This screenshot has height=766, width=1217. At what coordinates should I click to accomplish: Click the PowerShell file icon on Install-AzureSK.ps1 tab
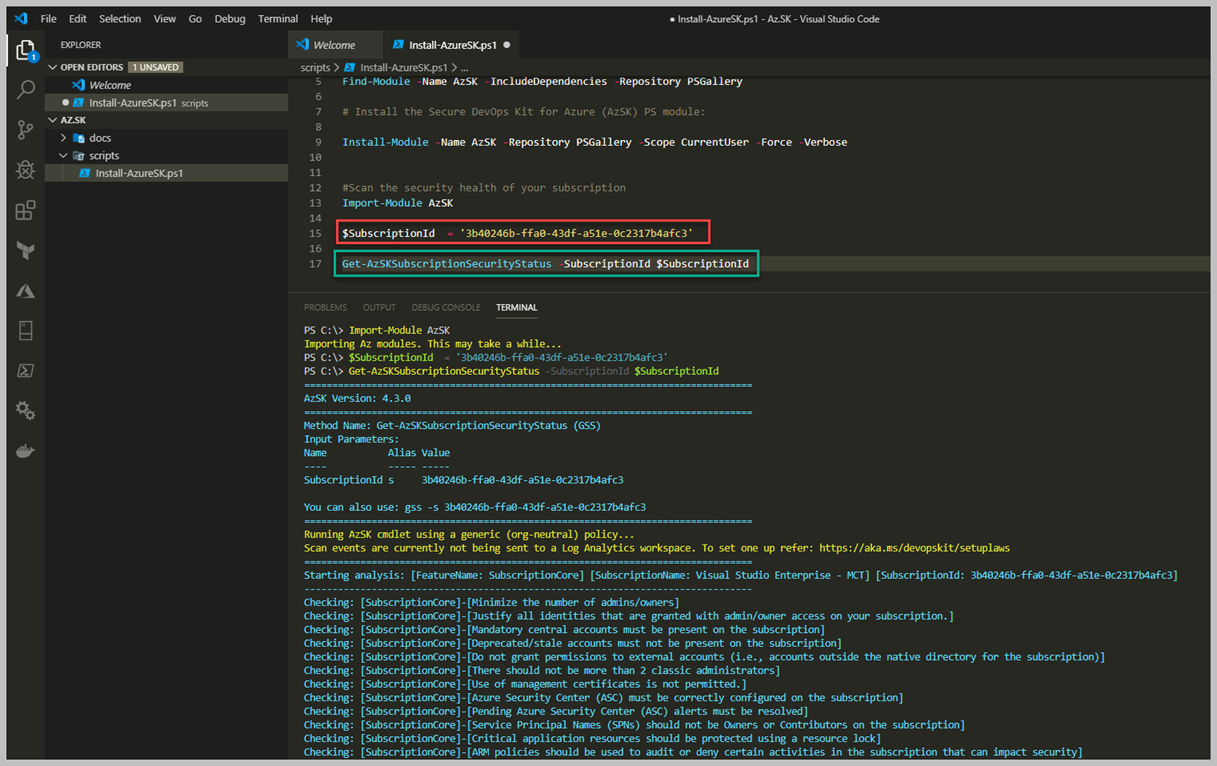coord(398,45)
